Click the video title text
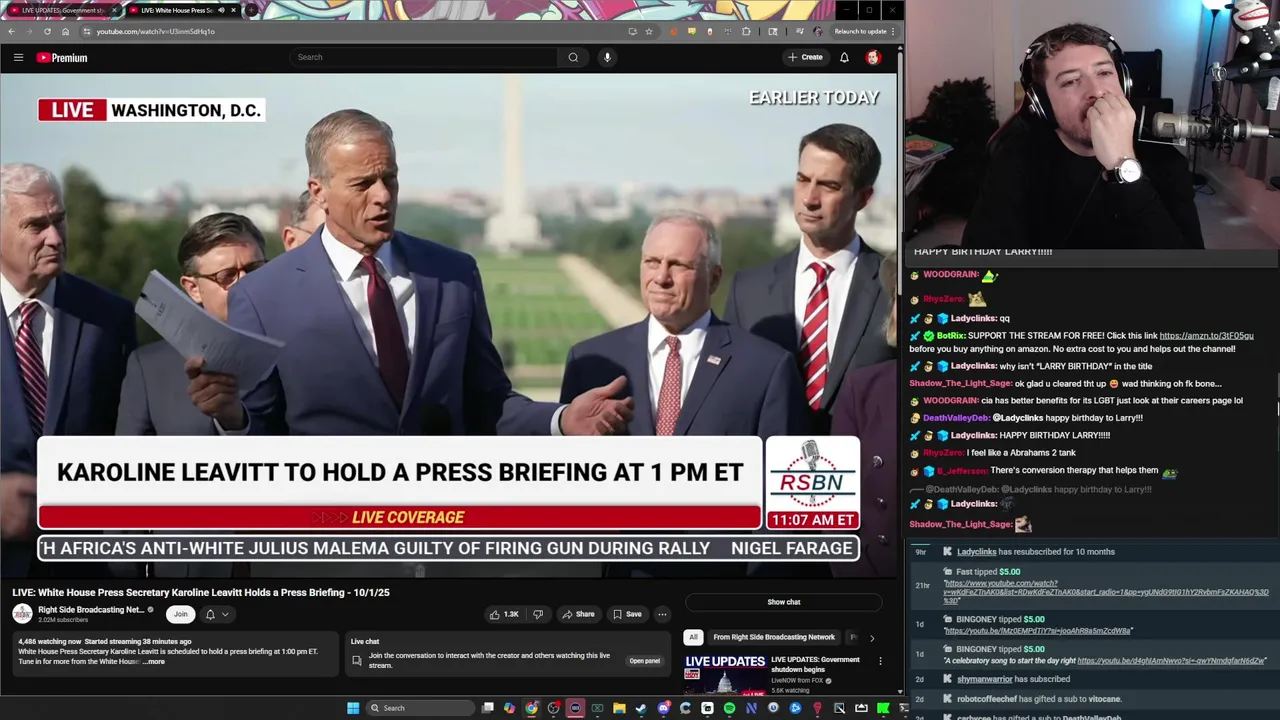 tap(201, 593)
